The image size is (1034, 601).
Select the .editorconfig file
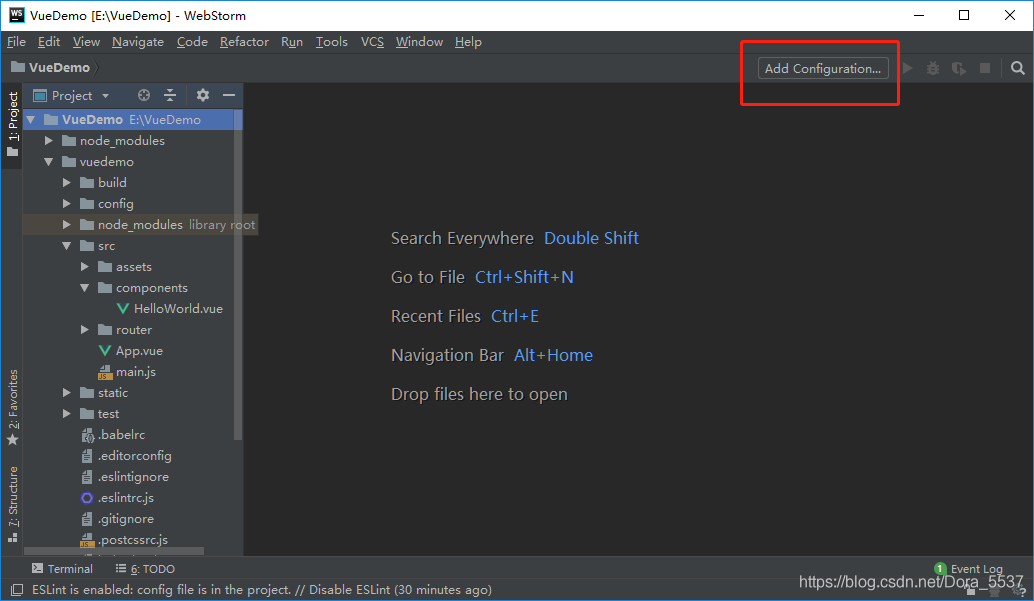coord(135,456)
